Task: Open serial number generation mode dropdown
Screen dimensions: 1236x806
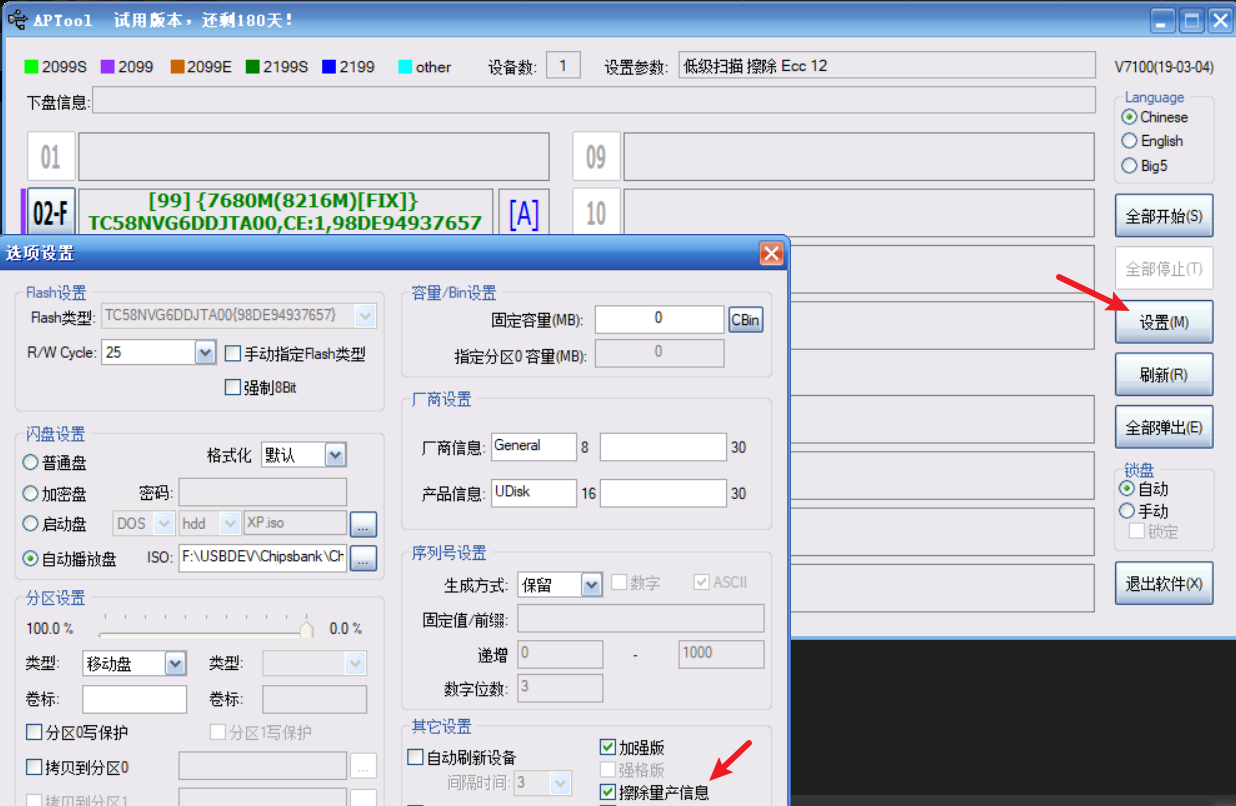Action: 591,584
